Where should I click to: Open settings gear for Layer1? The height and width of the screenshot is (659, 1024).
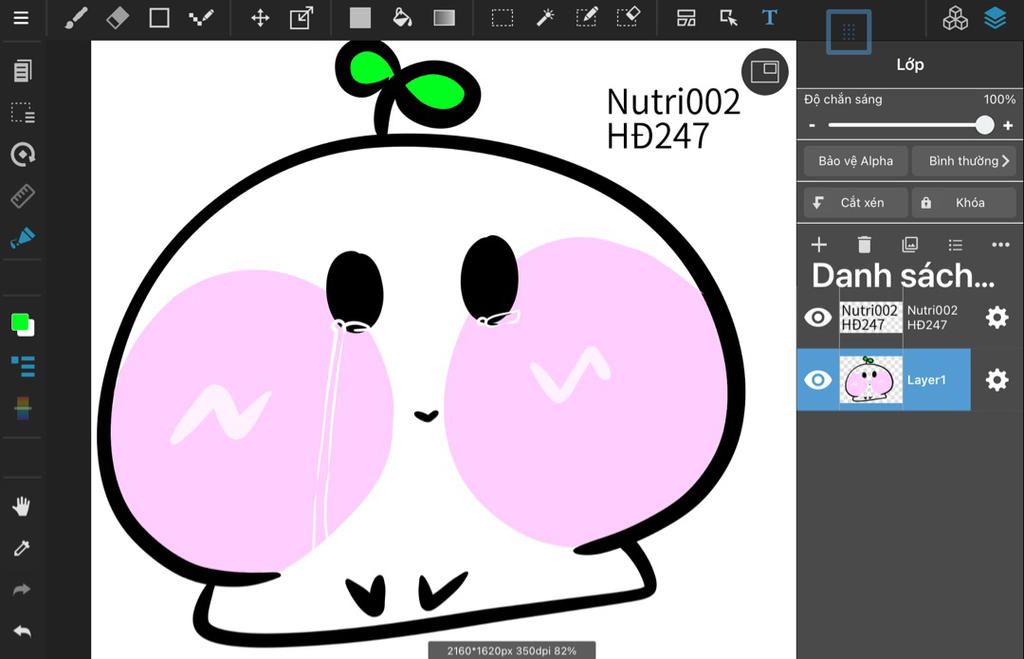pyautogui.click(x=997, y=380)
